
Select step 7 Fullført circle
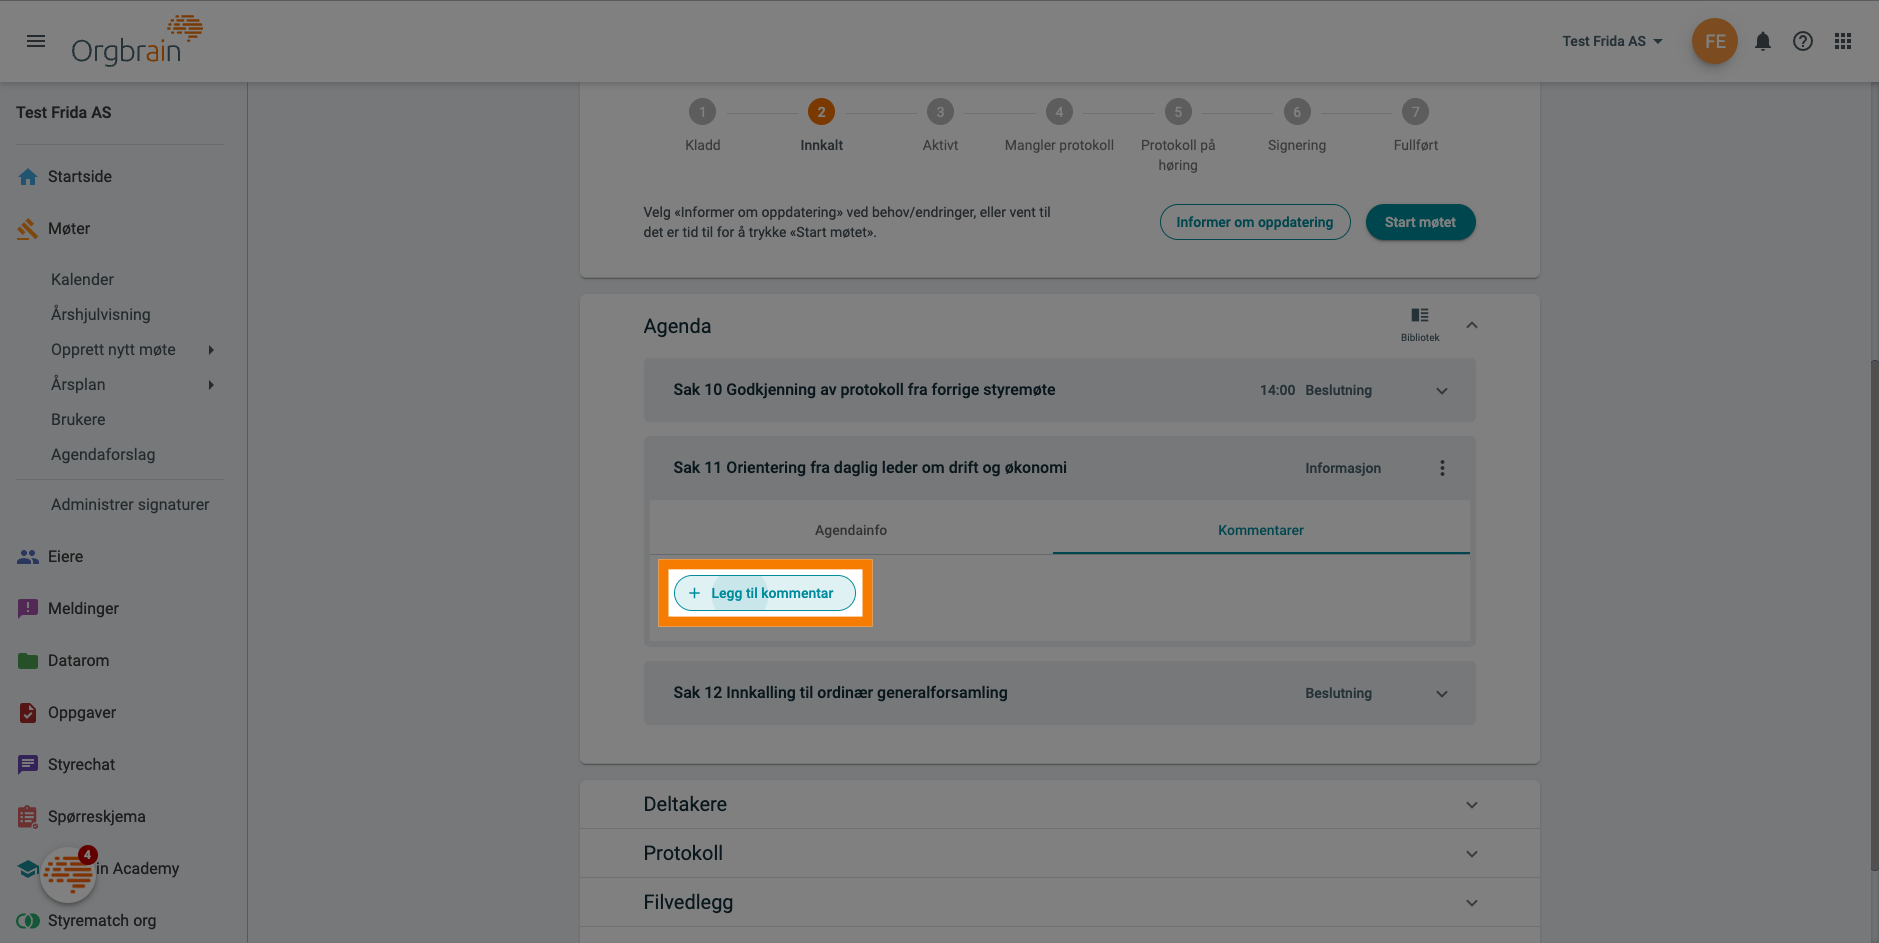[1415, 112]
